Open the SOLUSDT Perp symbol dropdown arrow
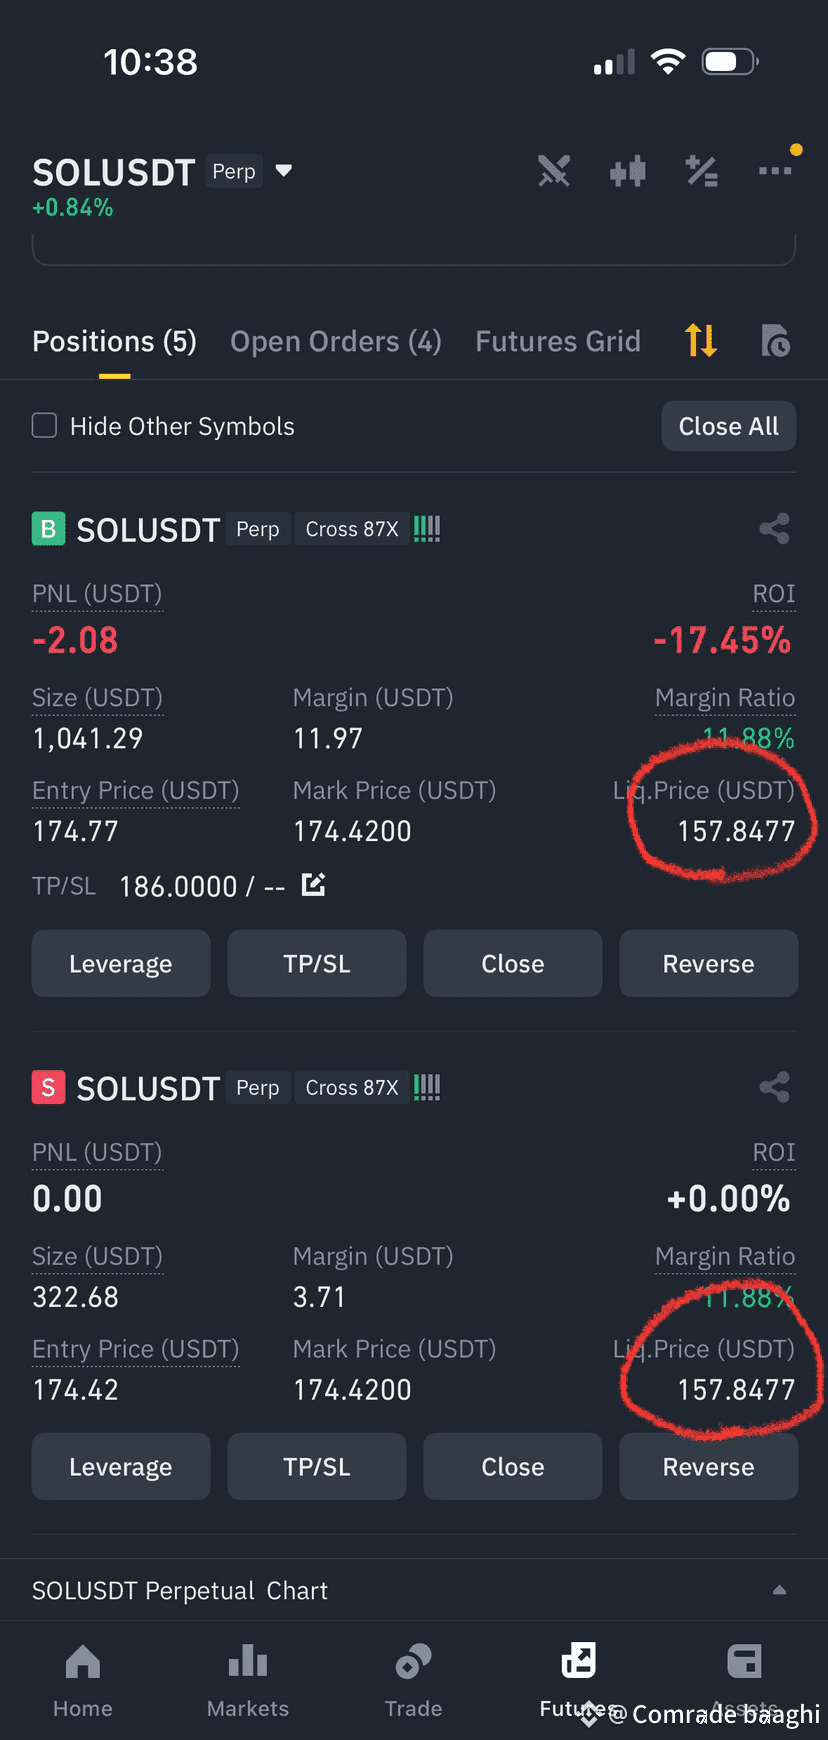Screen dimensions: 828x1740 [x=284, y=171]
